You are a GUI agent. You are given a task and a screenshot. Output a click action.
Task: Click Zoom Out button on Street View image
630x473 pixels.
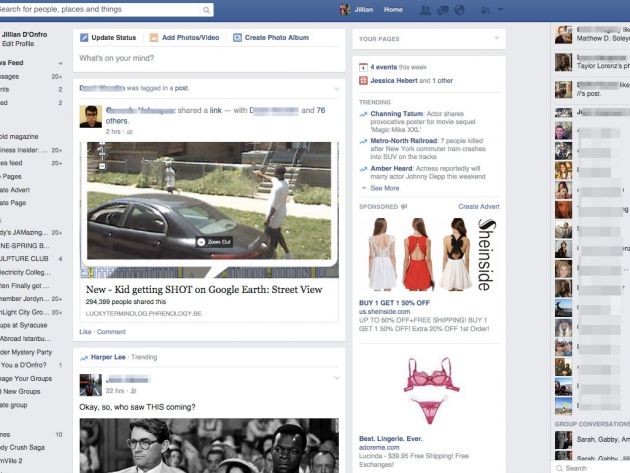214,242
